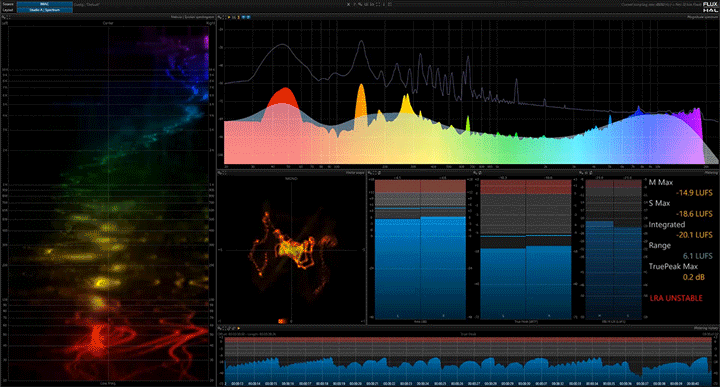Click the yellow play icon in Magnitude spectrum header

[229, 17]
